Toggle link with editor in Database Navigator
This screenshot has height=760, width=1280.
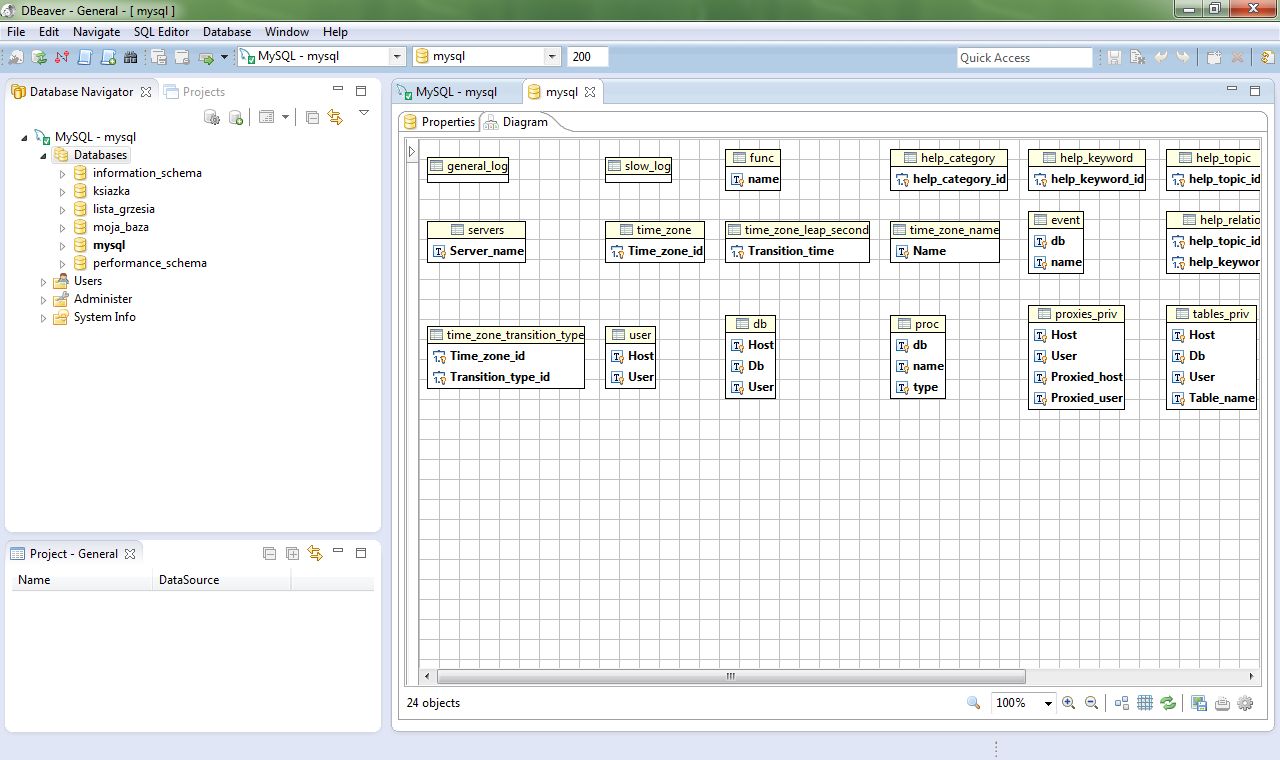click(x=335, y=117)
